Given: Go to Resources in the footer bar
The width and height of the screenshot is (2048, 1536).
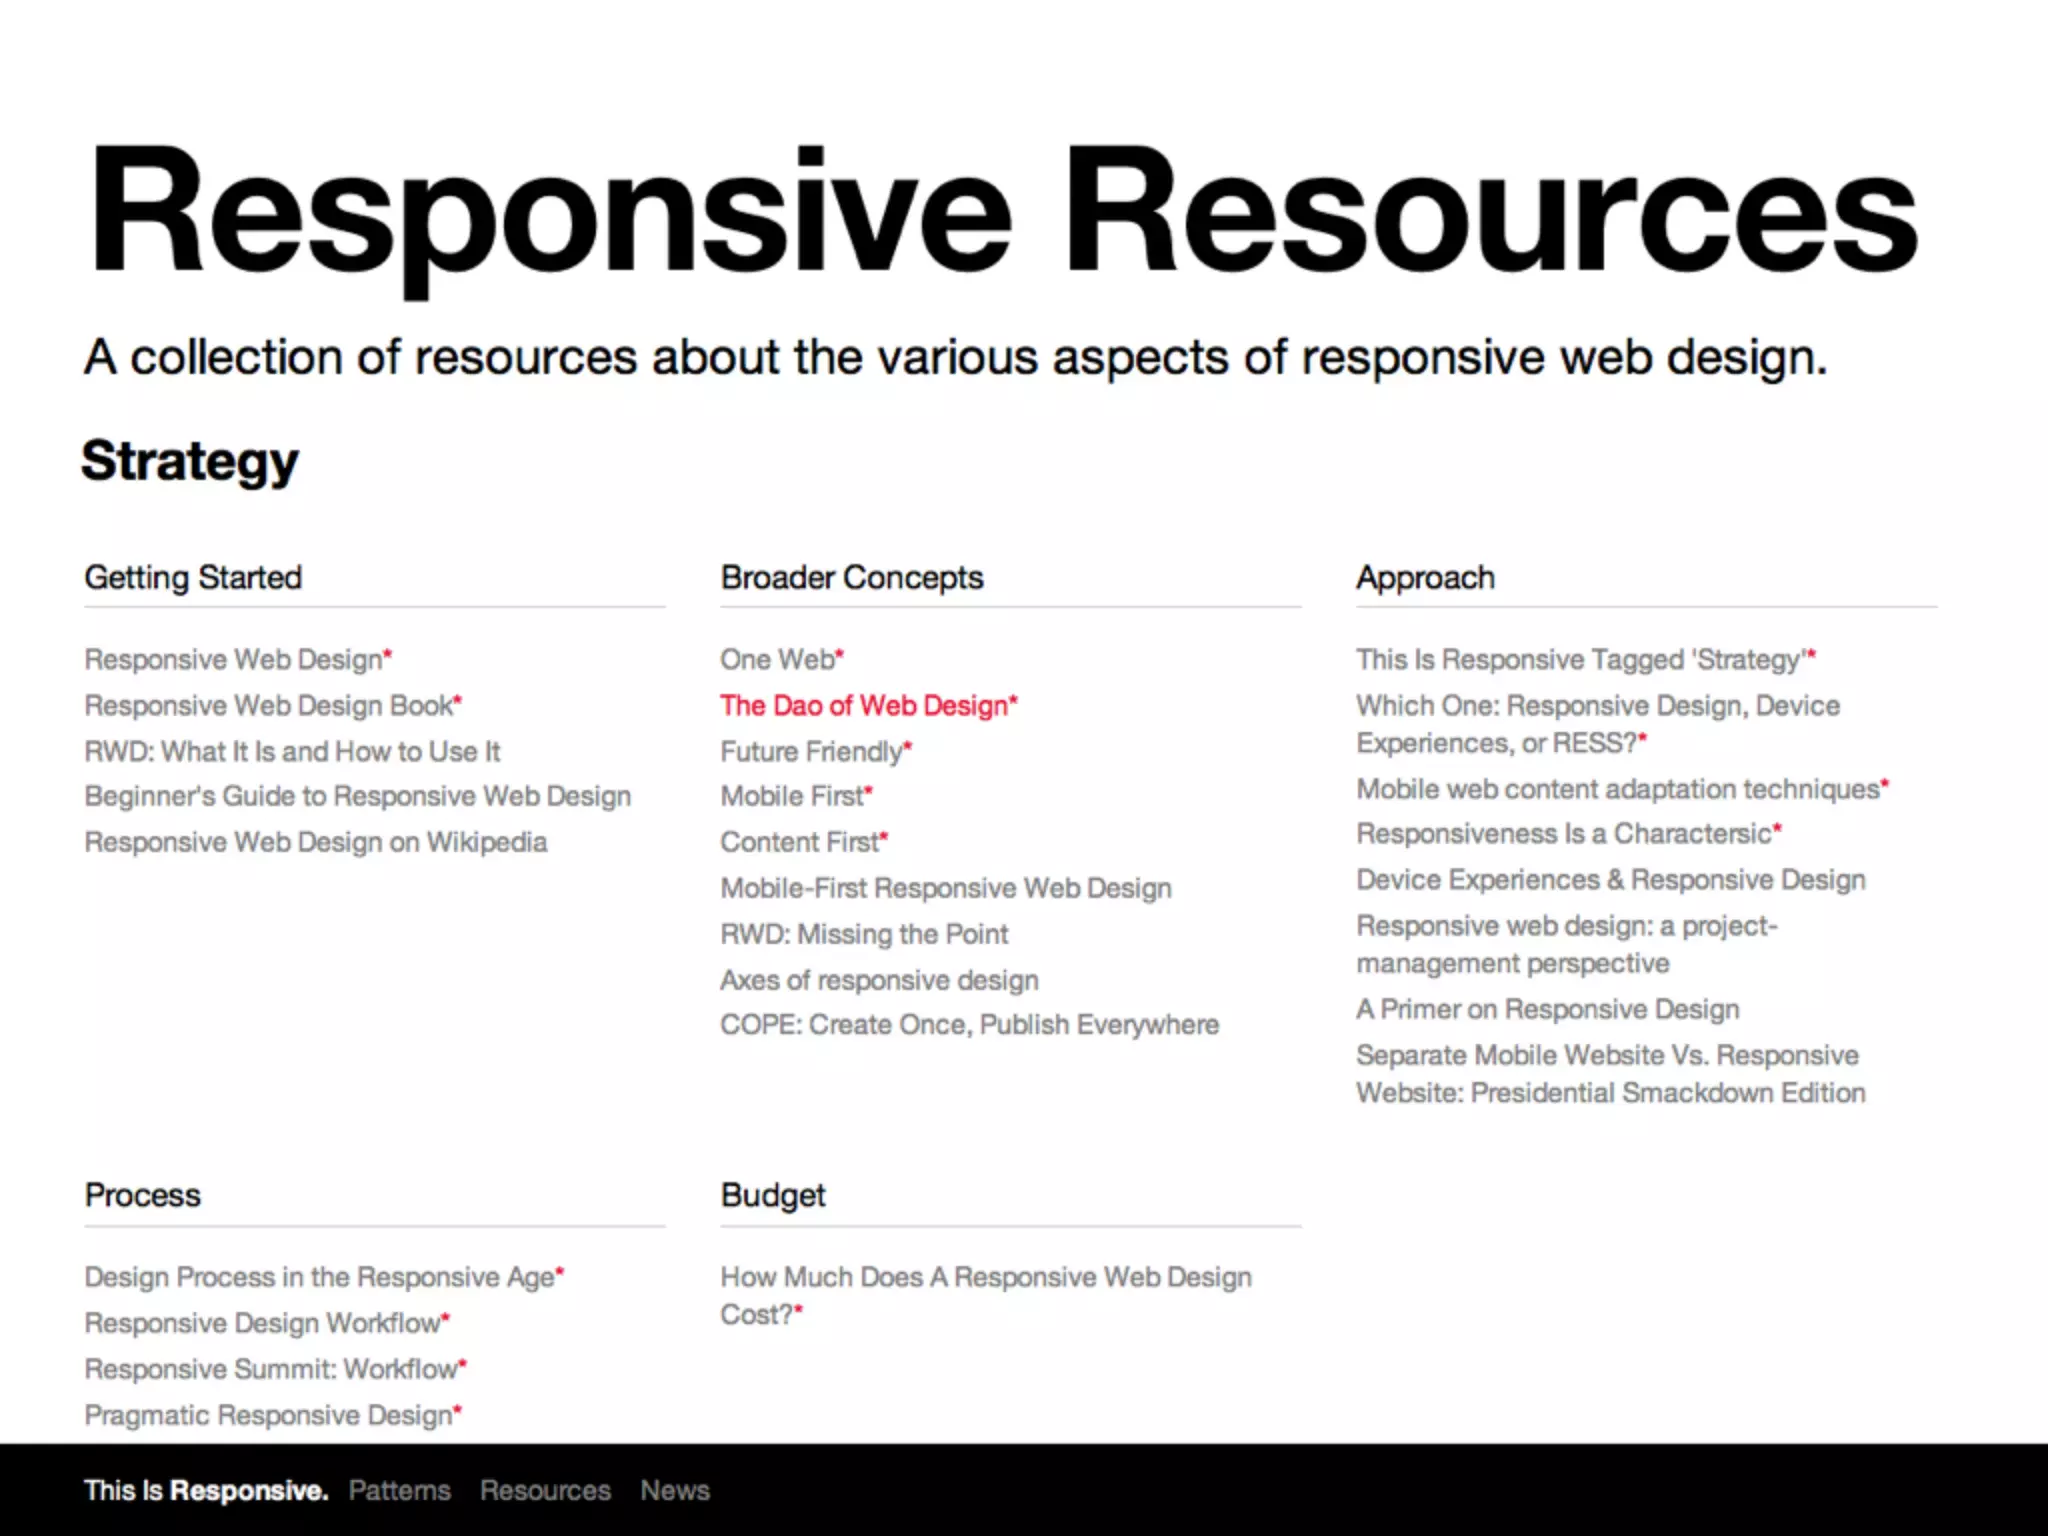Looking at the screenshot, I should (x=545, y=1490).
